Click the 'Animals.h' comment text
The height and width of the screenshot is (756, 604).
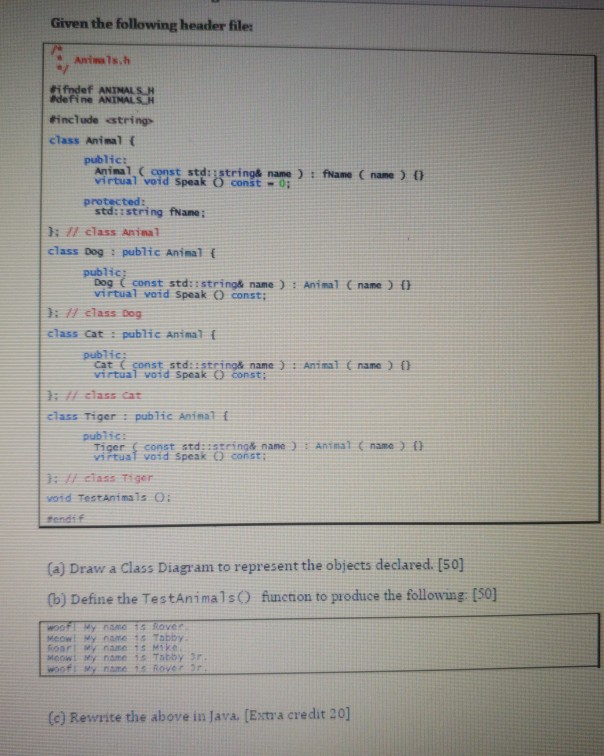pyautogui.click(x=102, y=60)
